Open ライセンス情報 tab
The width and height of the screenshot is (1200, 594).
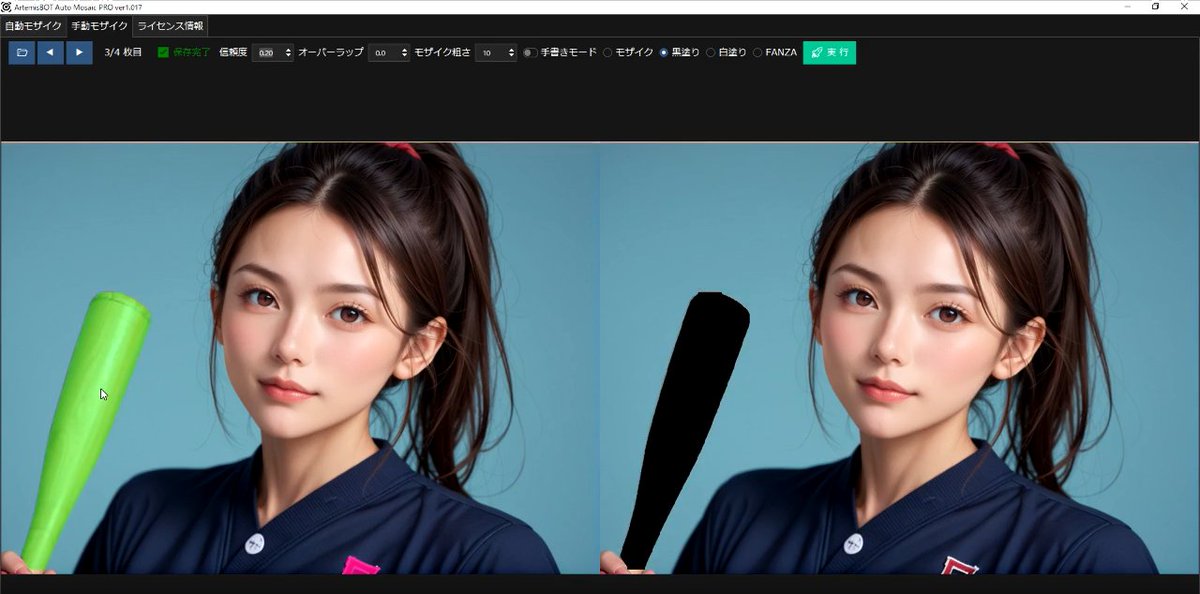pos(170,26)
